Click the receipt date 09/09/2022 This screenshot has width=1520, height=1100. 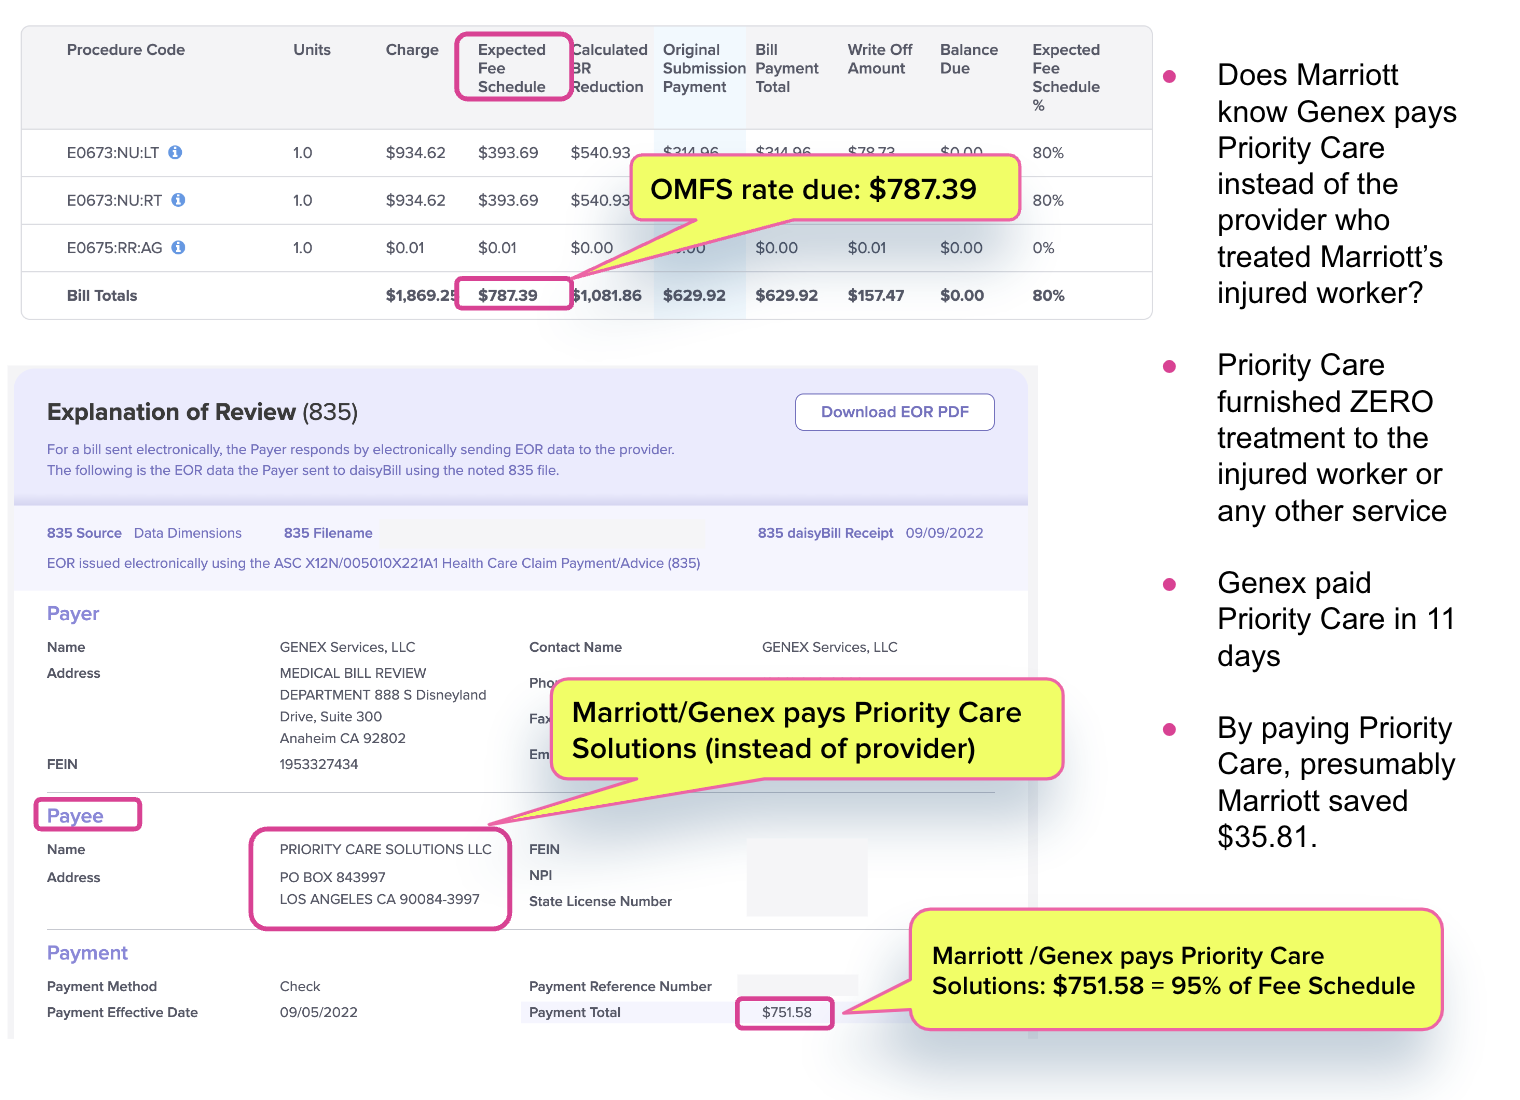tap(945, 533)
